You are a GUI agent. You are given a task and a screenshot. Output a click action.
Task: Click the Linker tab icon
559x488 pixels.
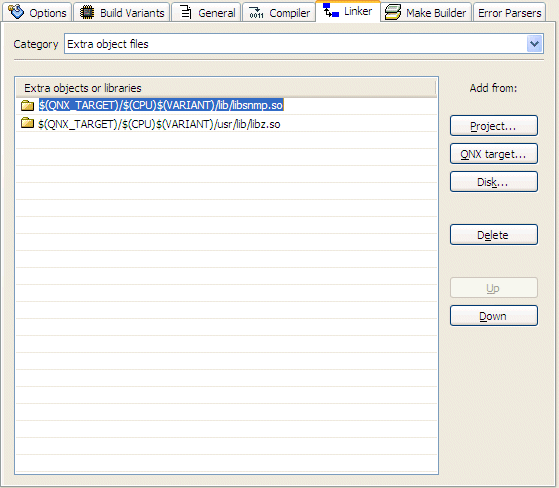coord(331,11)
